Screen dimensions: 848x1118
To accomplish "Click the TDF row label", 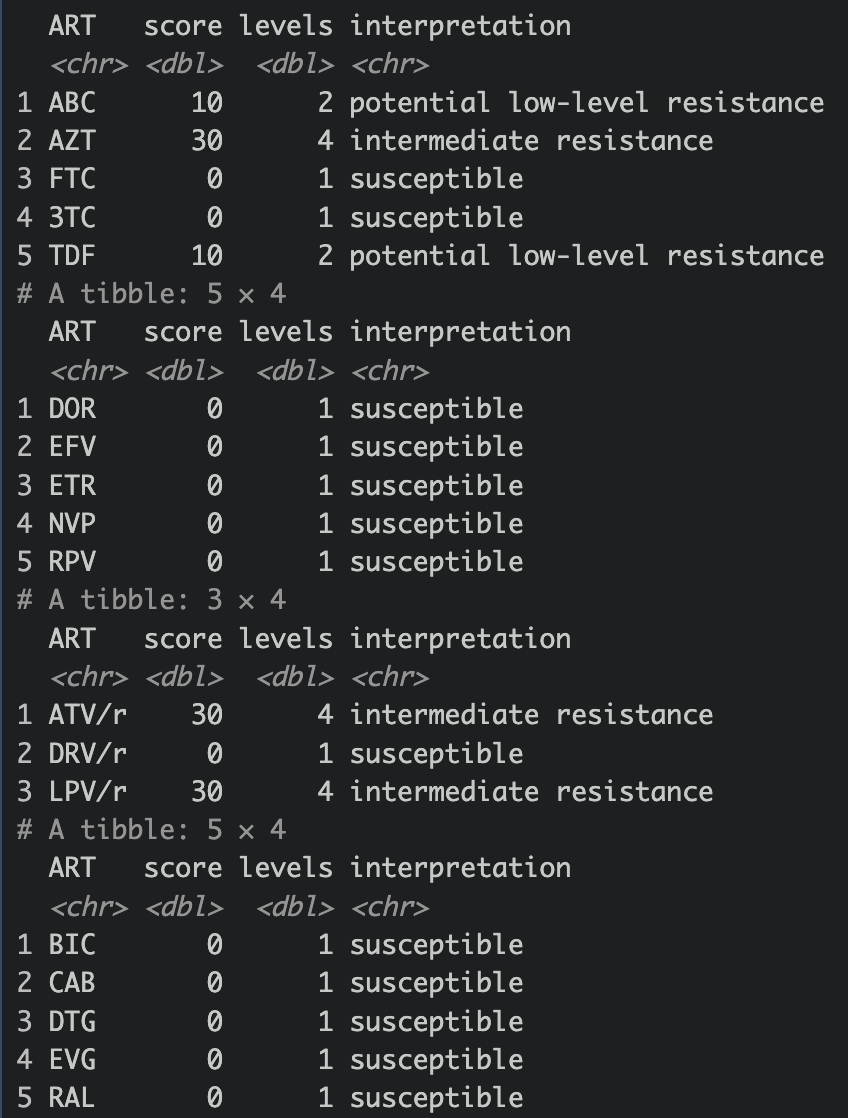I will tap(72, 256).
